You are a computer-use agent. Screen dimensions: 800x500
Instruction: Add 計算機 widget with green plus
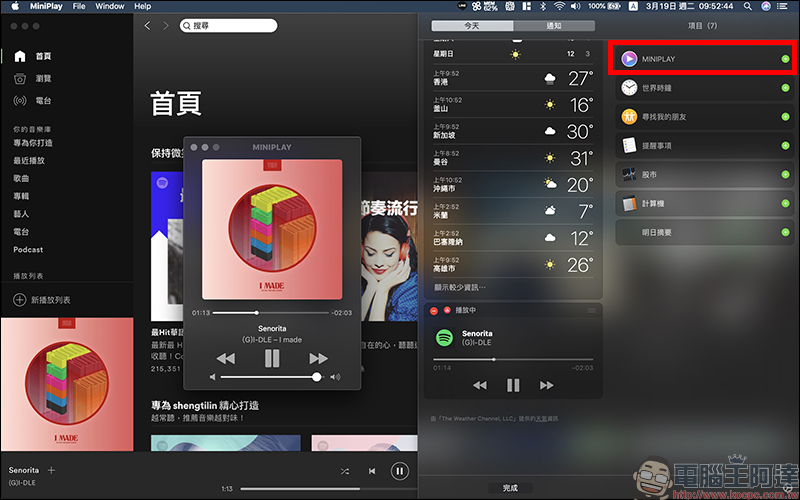(x=785, y=203)
